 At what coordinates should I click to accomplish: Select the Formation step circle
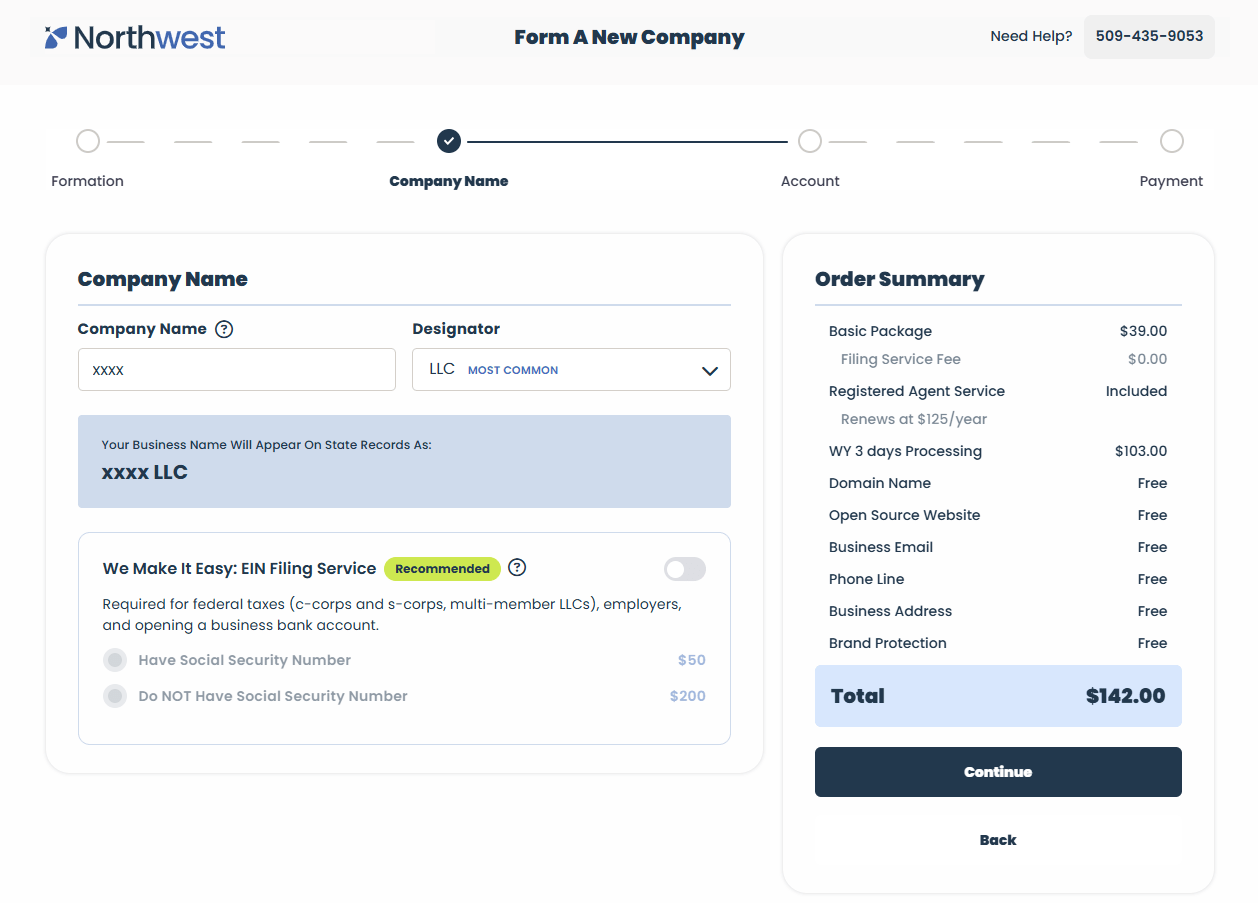point(88,141)
